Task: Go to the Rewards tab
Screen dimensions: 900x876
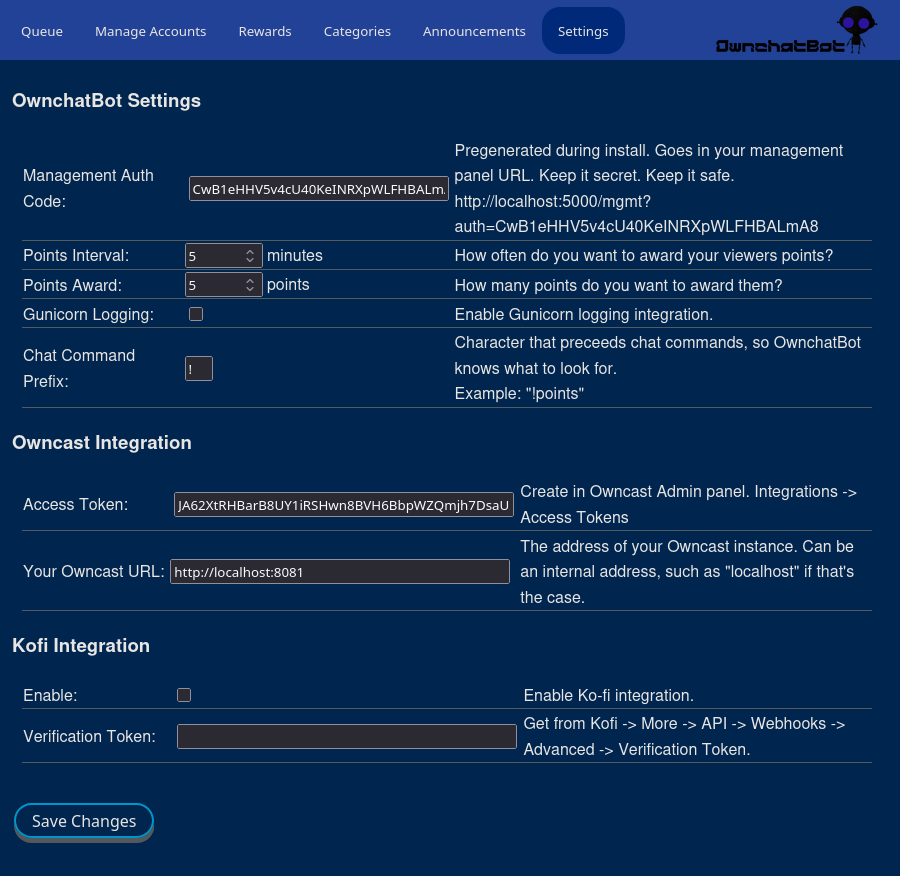Action: click(x=265, y=31)
